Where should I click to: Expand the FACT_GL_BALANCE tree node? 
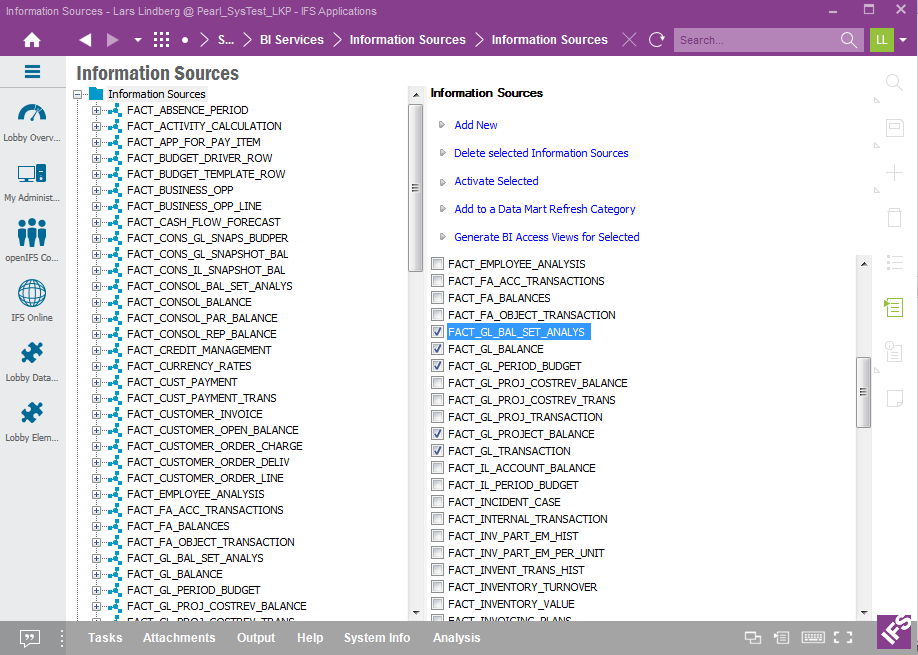[x=97, y=574]
